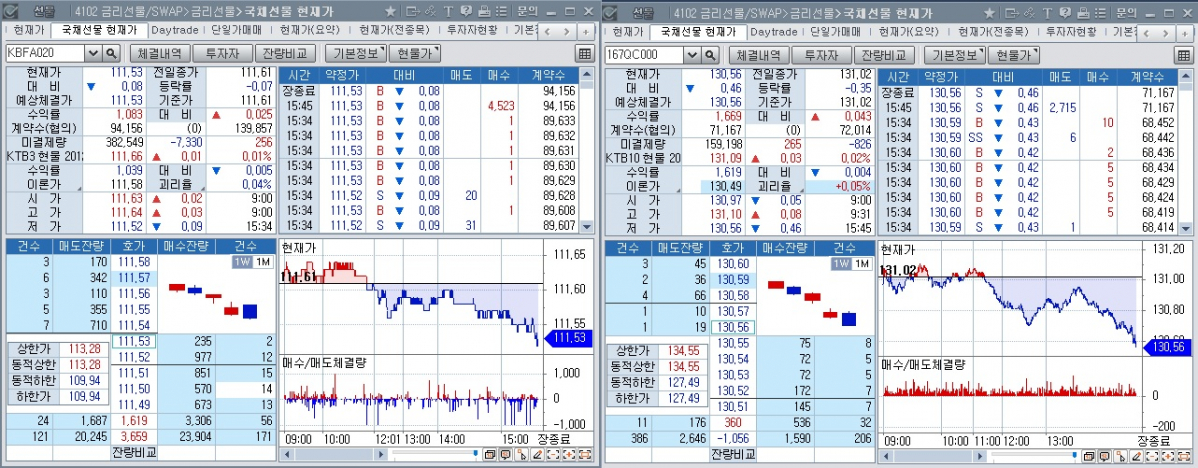Image resolution: width=1198 pixels, height=468 pixels.
Task: Click the list icon in right title bar
Action: tap(1099, 11)
